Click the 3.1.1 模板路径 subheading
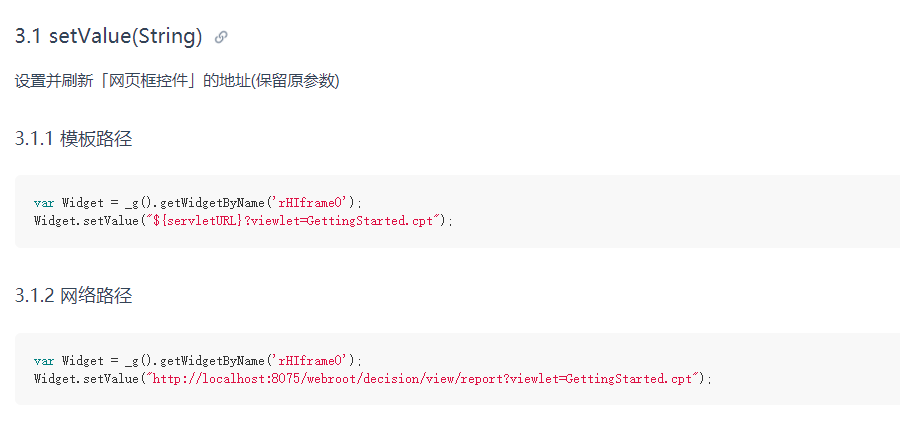Viewport: 900px width, 421px height. 73,139
